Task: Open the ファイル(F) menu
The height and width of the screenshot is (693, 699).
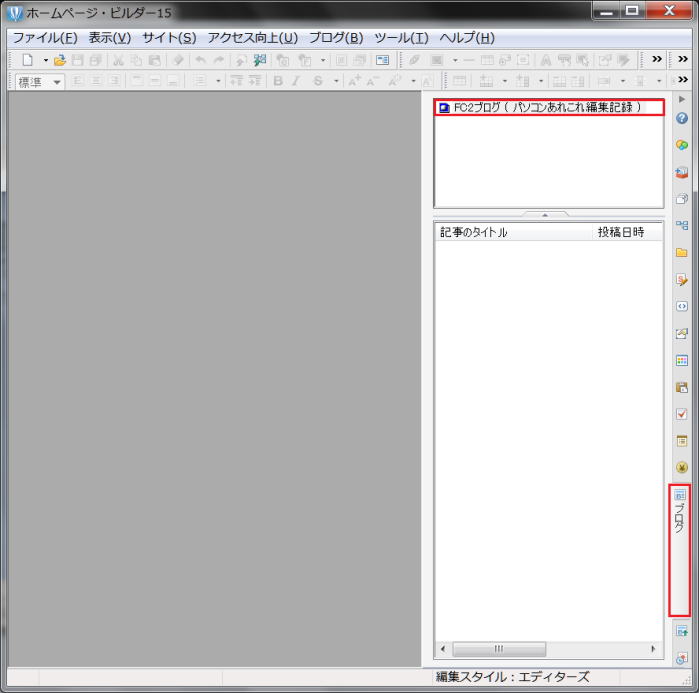Action: coord(45,38)
